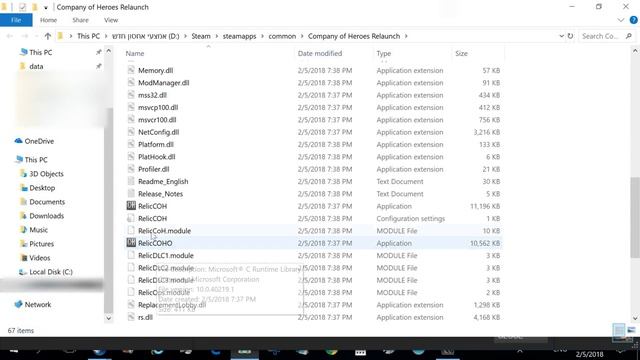Open the recent locations dropdown arrow
640x360 pixels.
(x=36, y=36)
